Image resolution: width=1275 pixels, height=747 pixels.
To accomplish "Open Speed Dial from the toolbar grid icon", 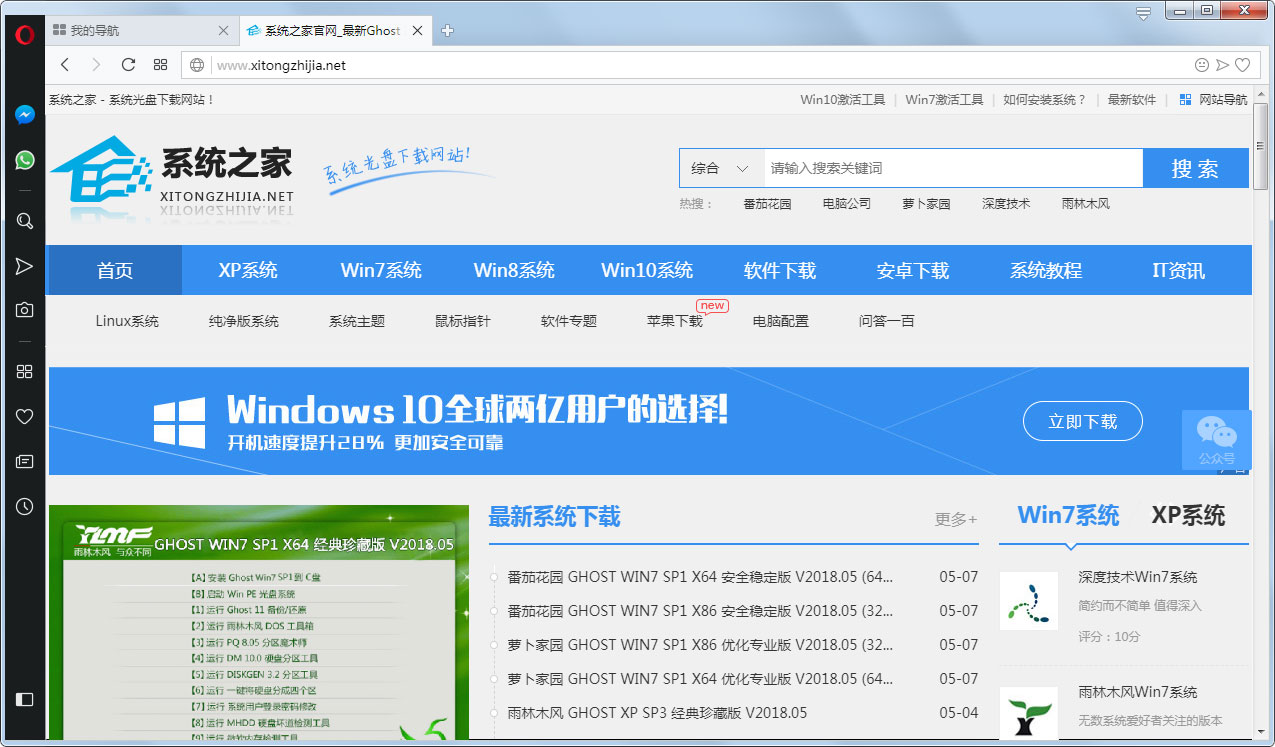I will (160, 65).
